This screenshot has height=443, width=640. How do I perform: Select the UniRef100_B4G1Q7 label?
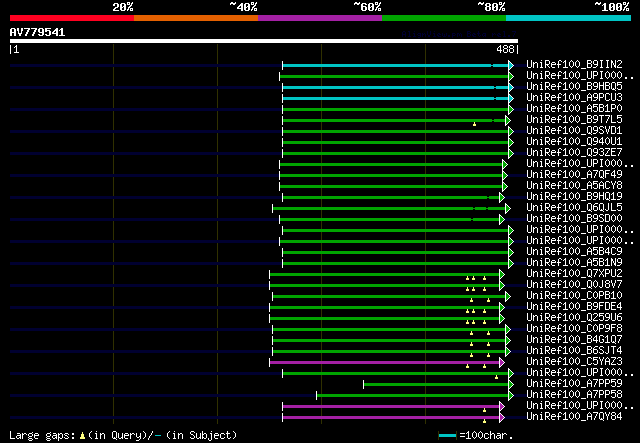574,340
